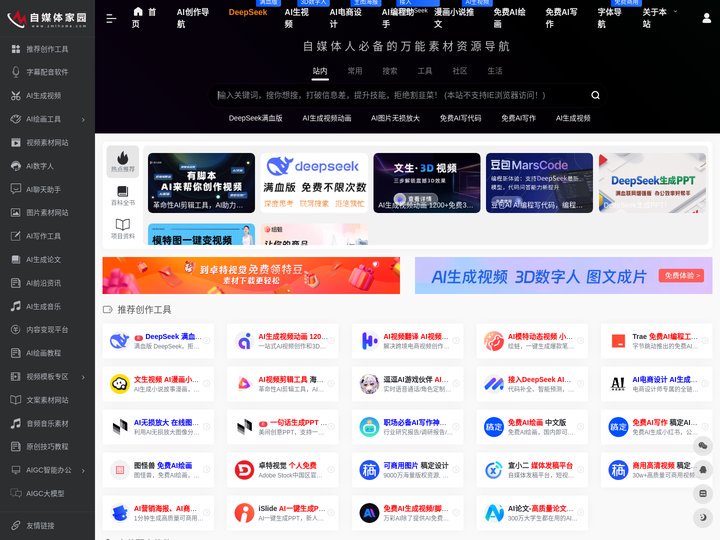Open 友情链接 sidebar item

(x=47, y=525)
